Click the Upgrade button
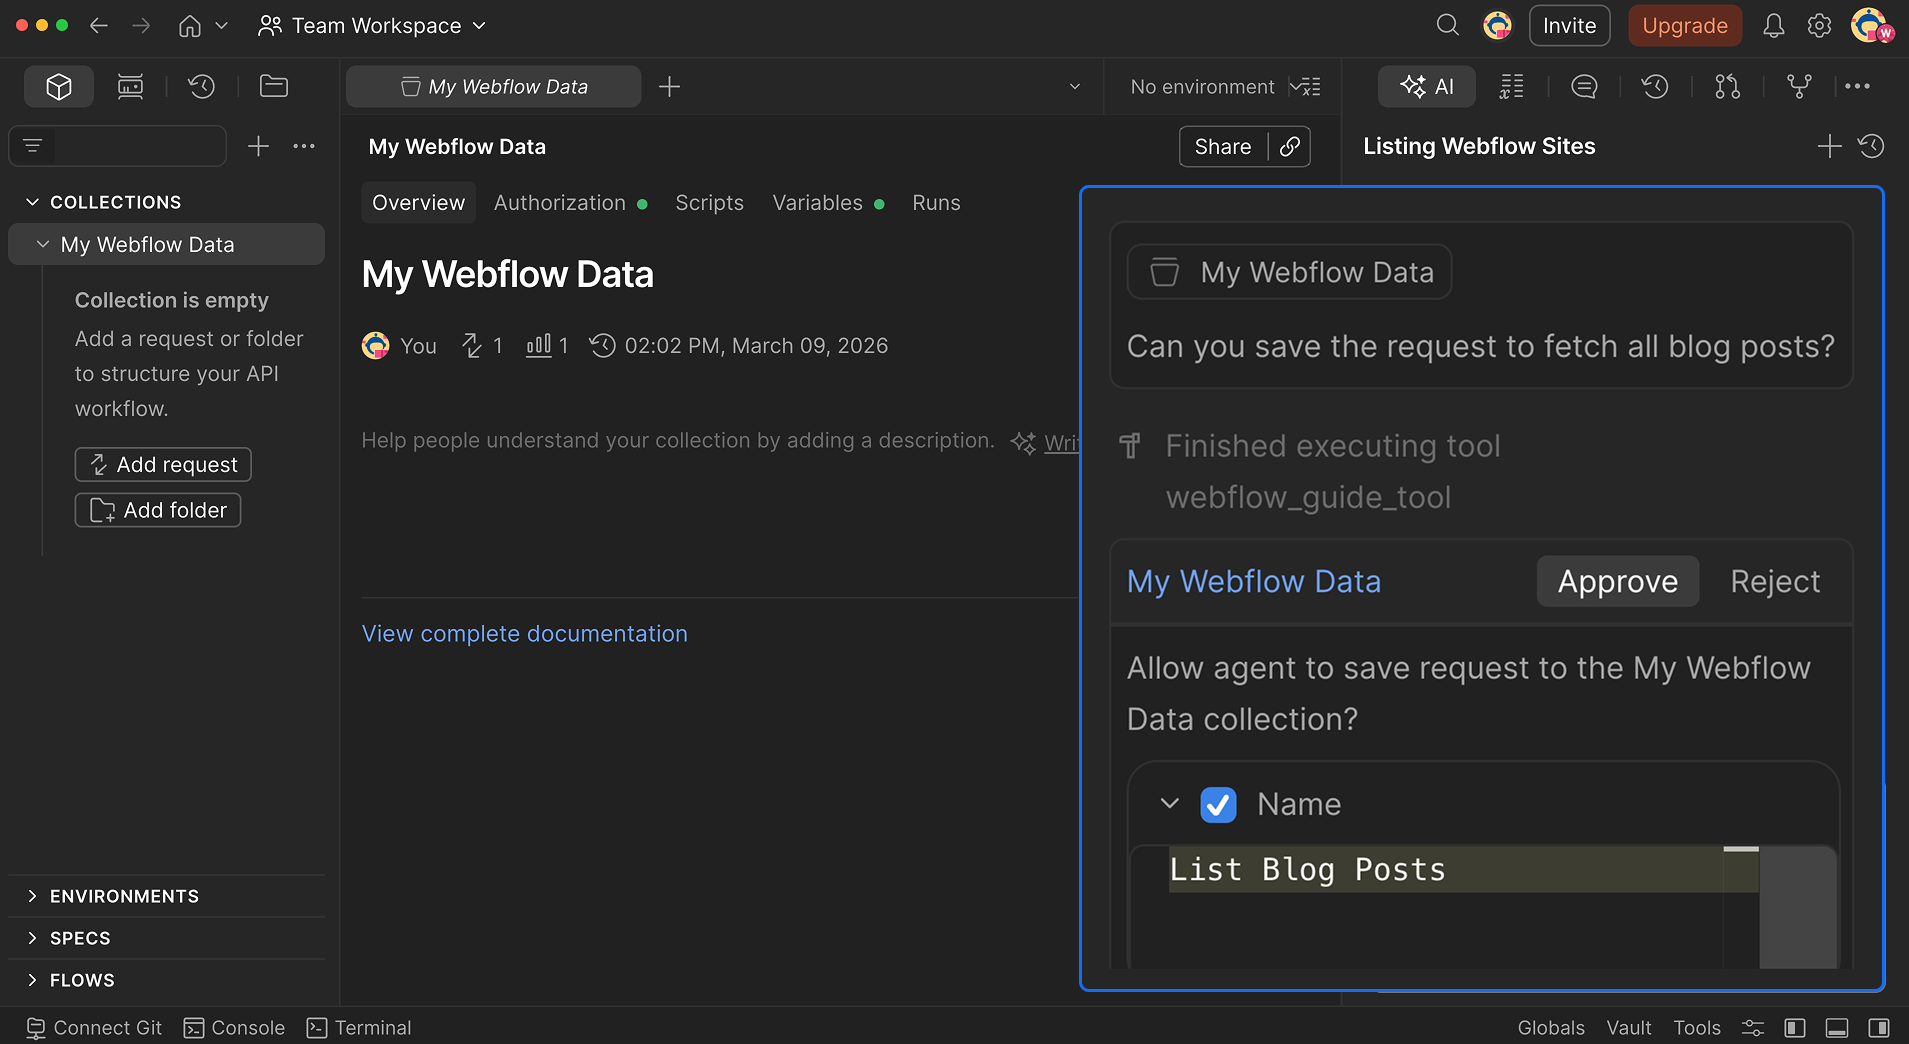1909x1044 pixels. 1685,26
